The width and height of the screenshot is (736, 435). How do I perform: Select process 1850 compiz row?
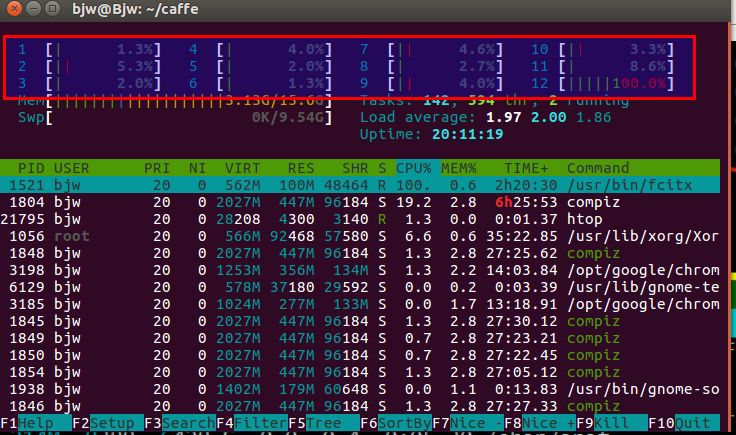point(360,355)
